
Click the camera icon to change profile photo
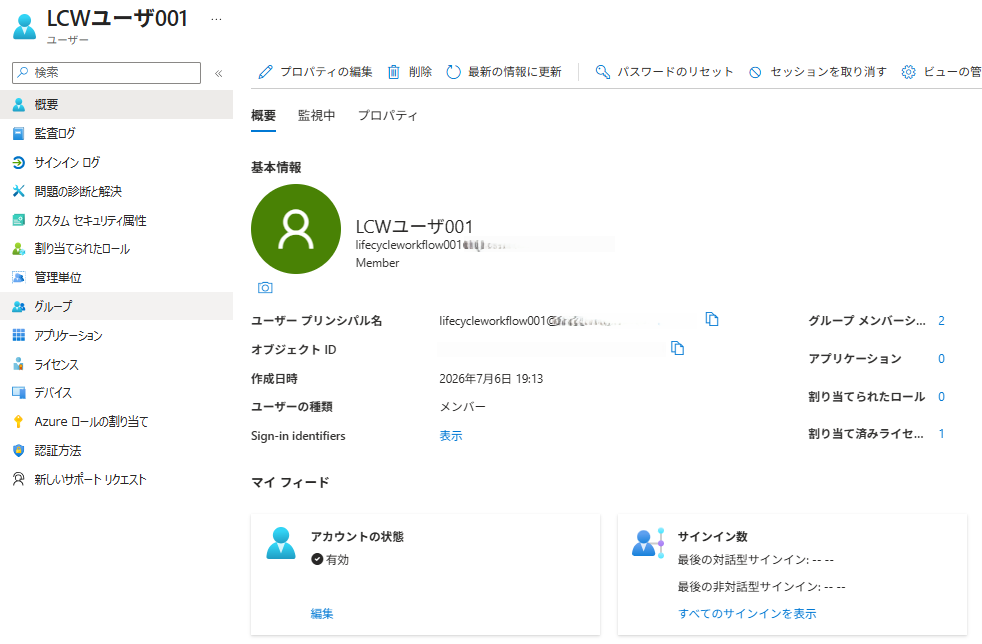coord(266,288)
